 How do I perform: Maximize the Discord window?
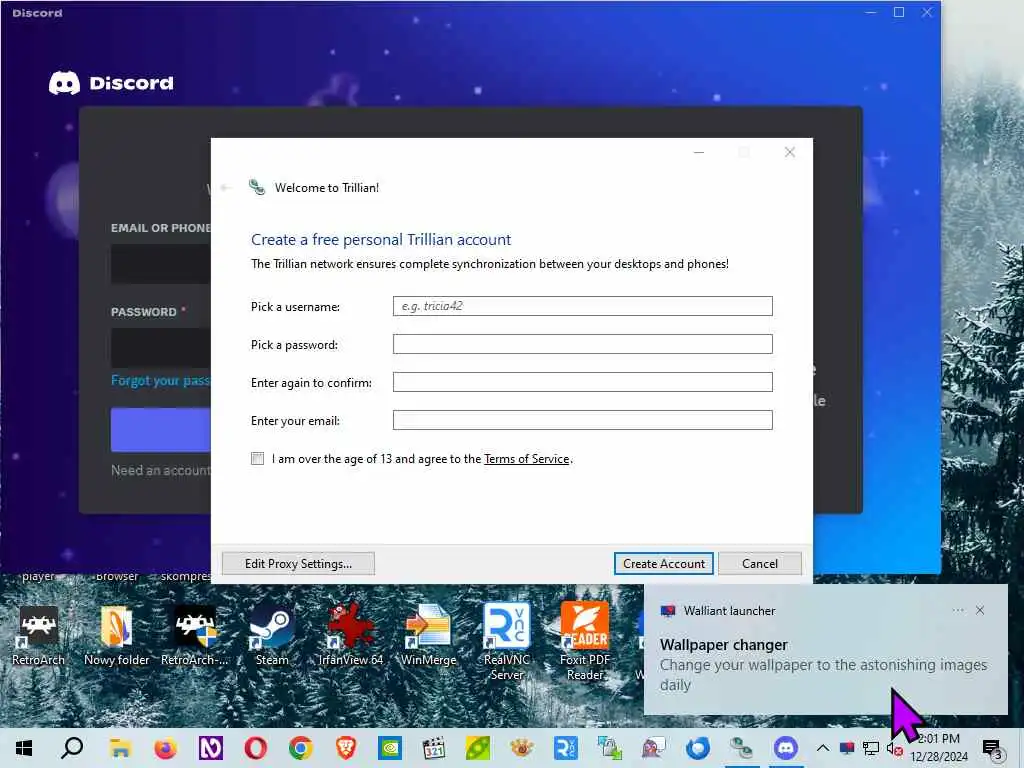[899, 12]
